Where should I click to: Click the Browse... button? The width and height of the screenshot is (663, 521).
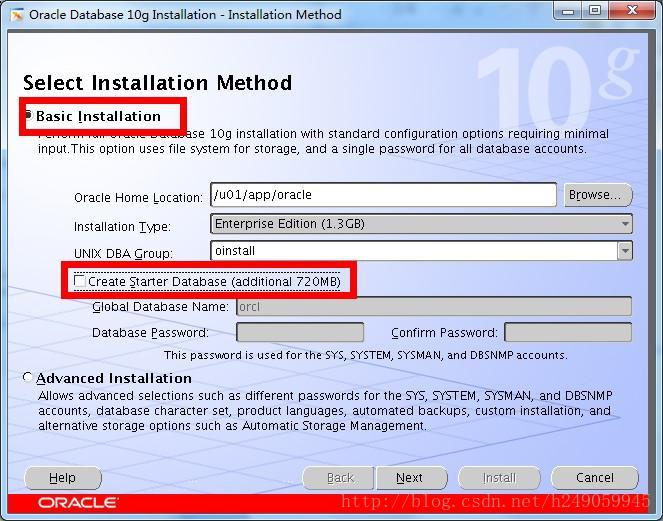coord(598,195)
